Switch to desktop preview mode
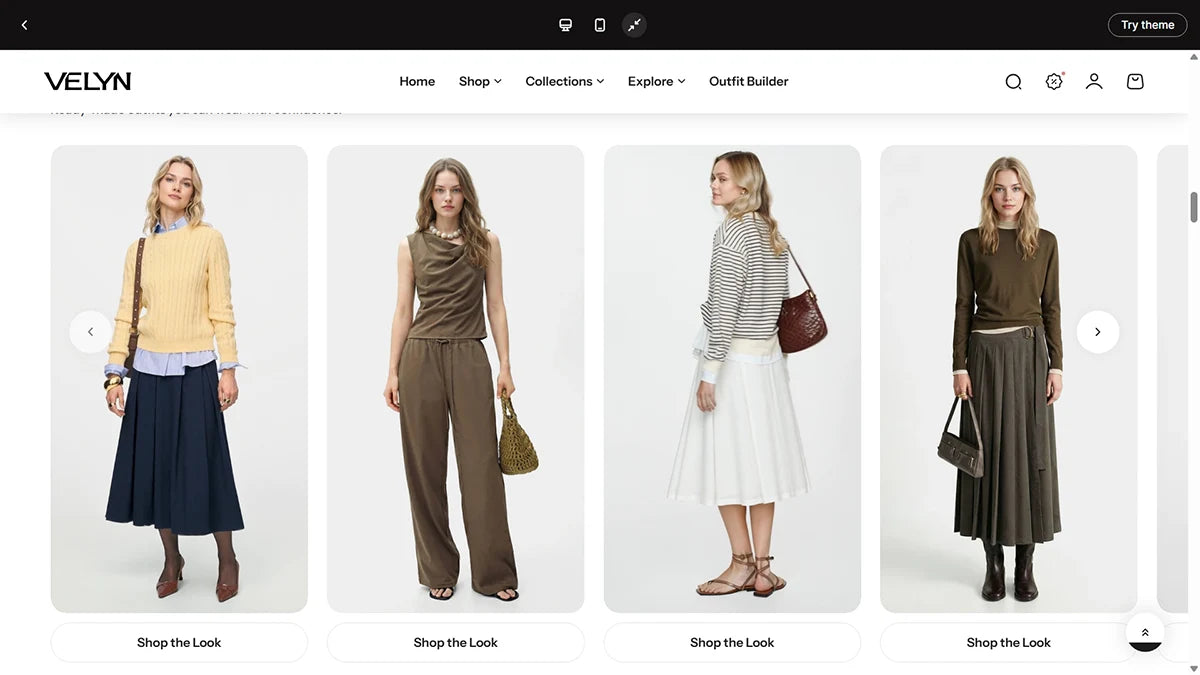This screenshot has width=1200, height=675. click(565, 25)
